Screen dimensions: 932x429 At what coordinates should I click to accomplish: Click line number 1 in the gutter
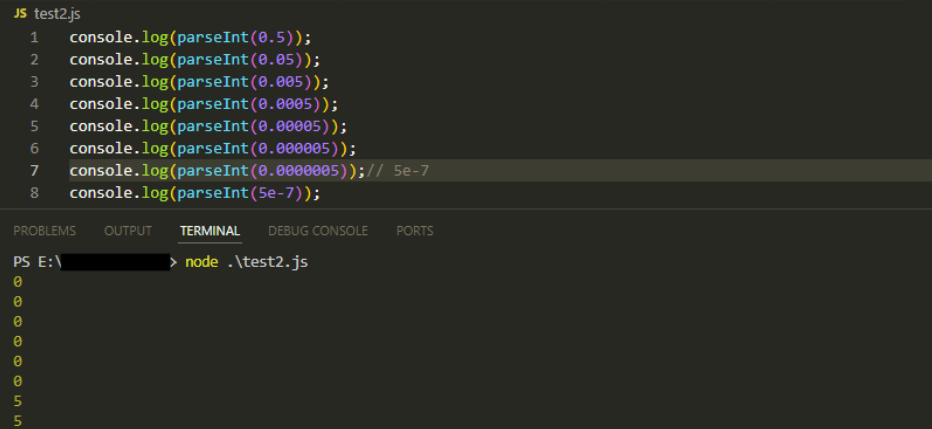coord(34,37)
